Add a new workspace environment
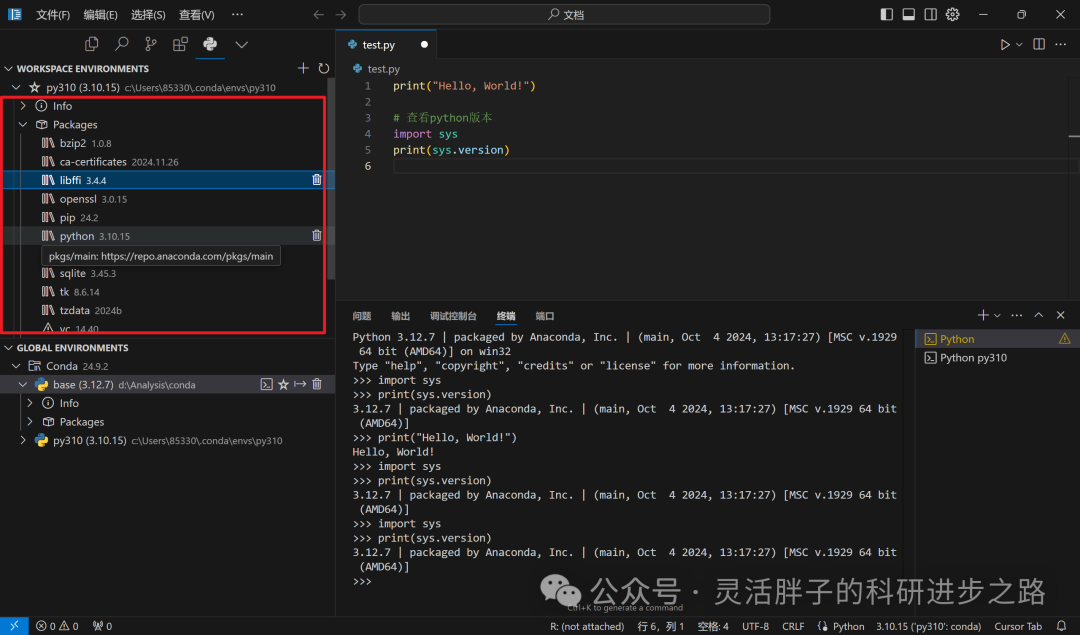 [303, 68]
